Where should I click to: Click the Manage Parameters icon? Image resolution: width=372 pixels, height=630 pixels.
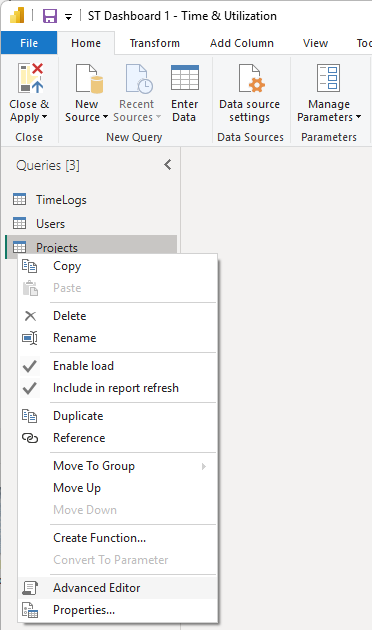(329, 78)
